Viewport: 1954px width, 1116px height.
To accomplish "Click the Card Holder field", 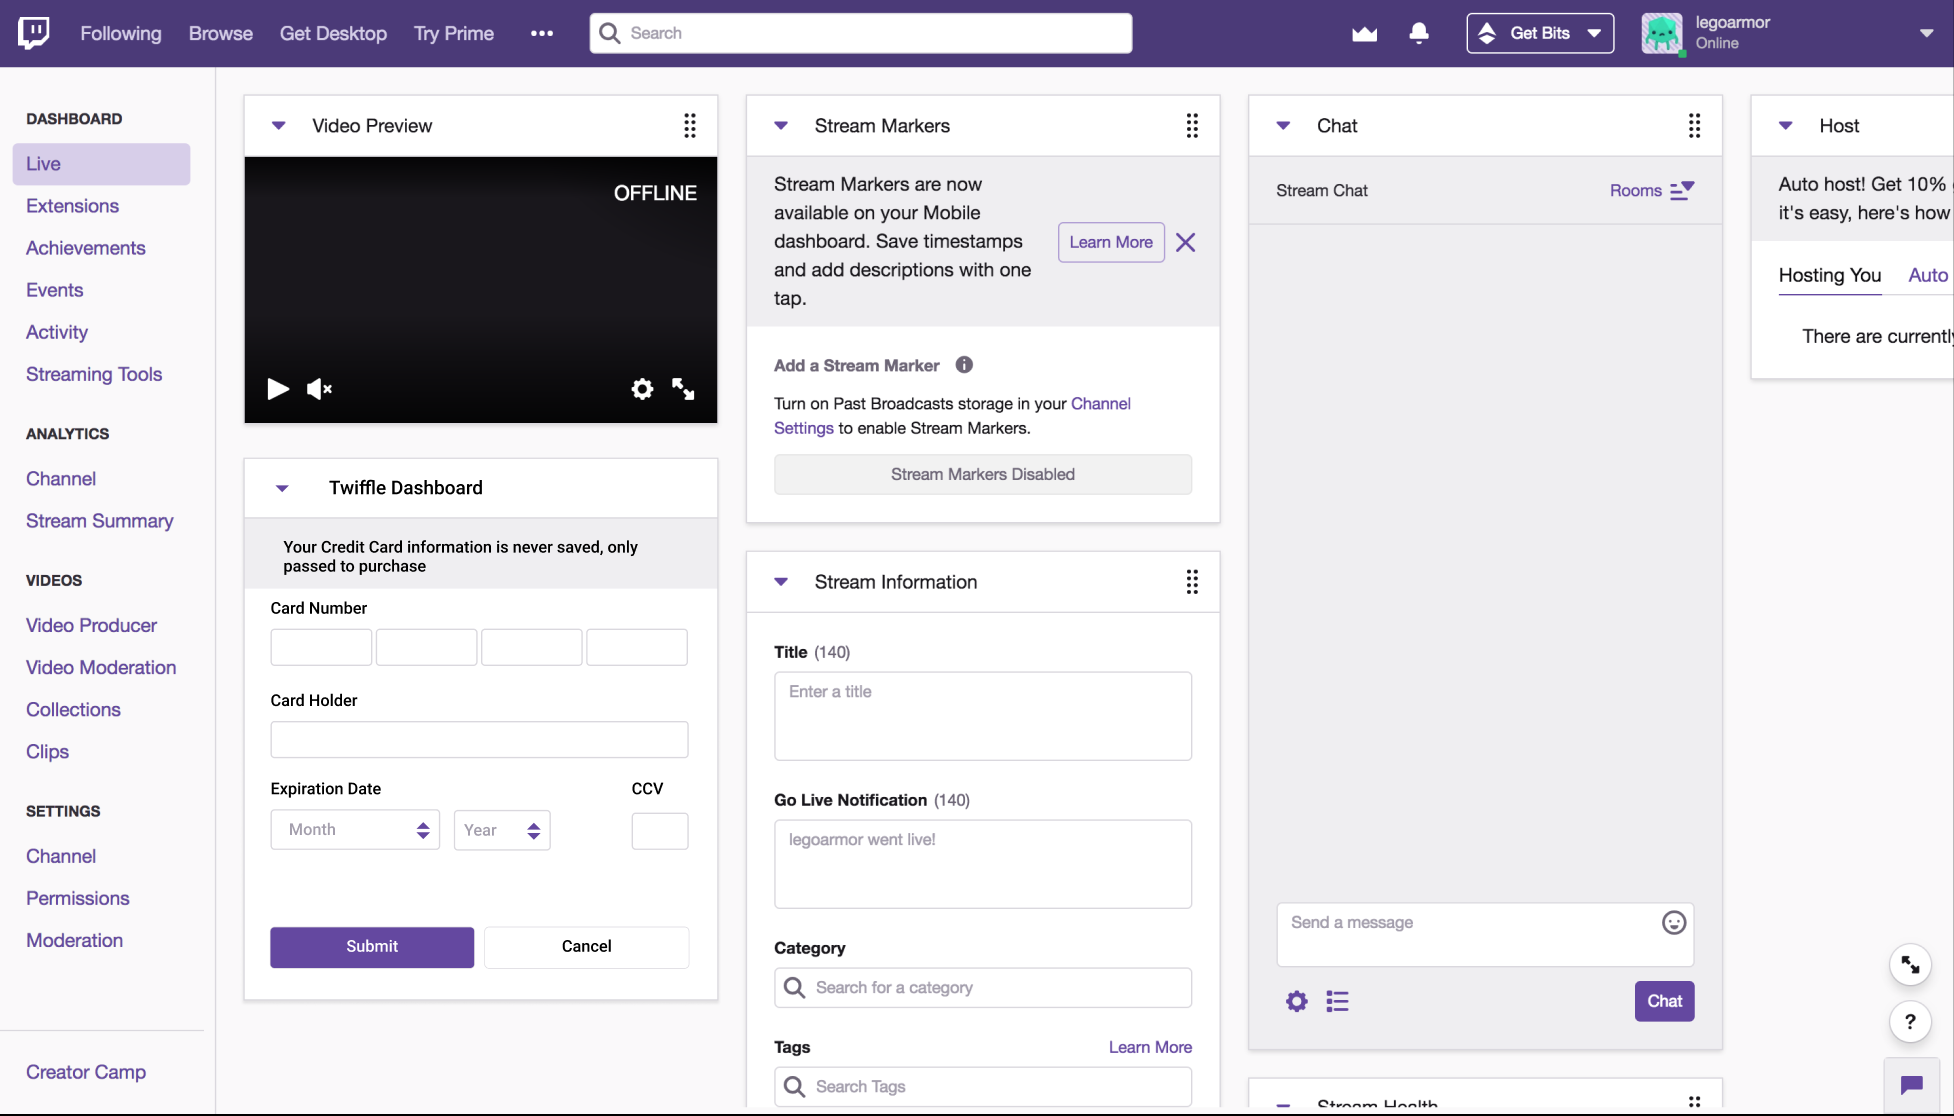I will click(479, 740).
